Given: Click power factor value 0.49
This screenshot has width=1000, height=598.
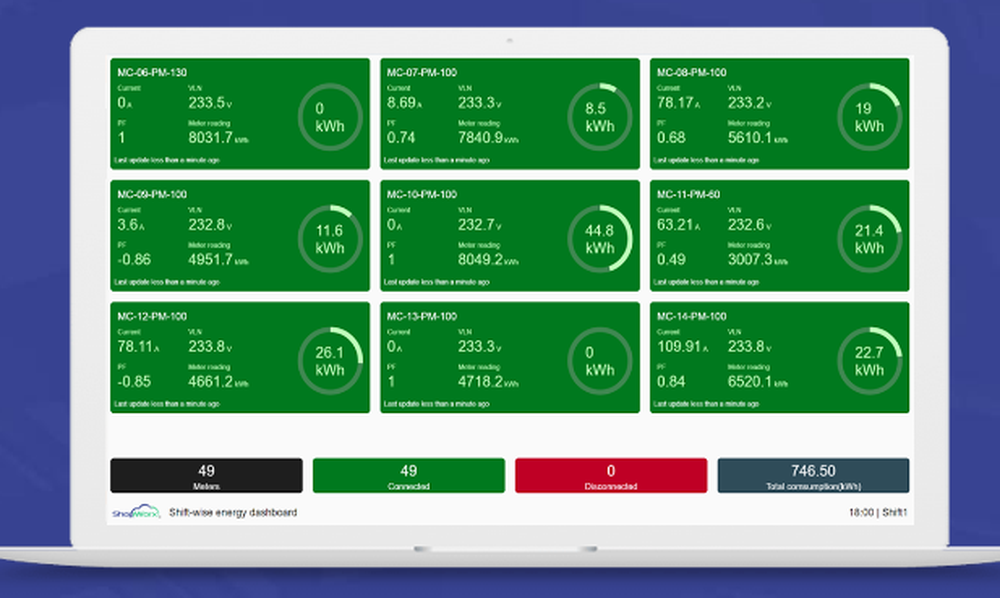Looking at the screenshot, I should tap(671, 259).
